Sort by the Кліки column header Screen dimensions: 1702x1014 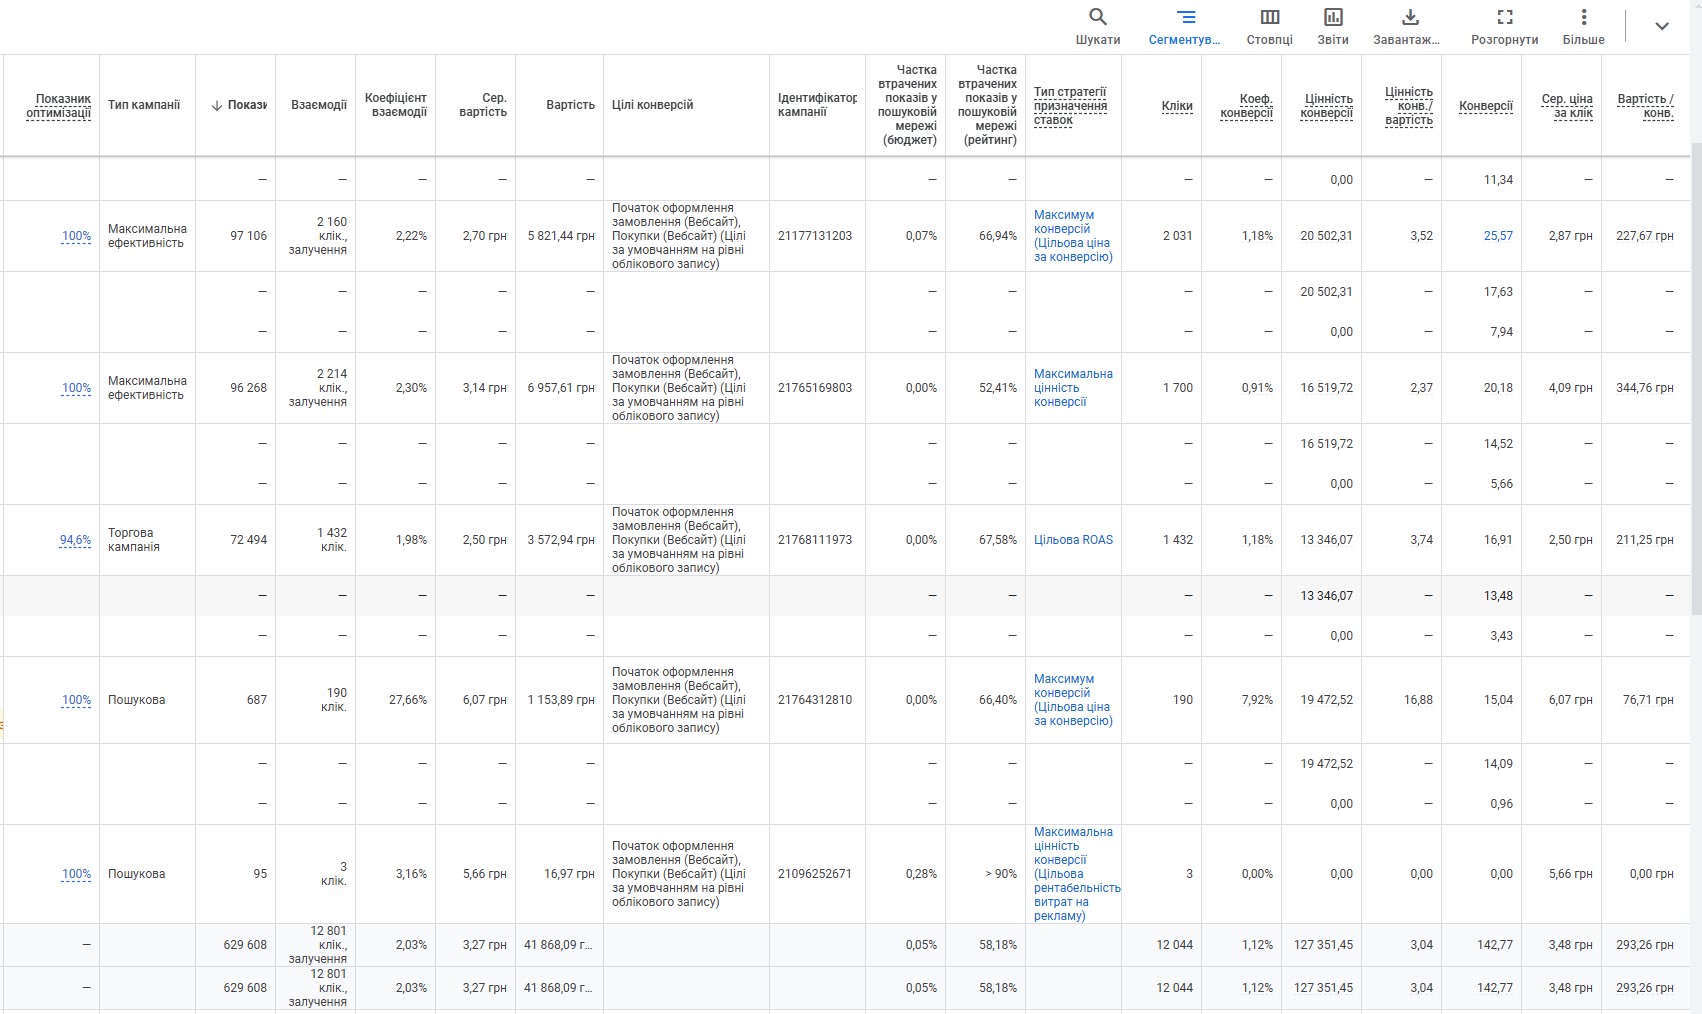(x=1177, y=106)
